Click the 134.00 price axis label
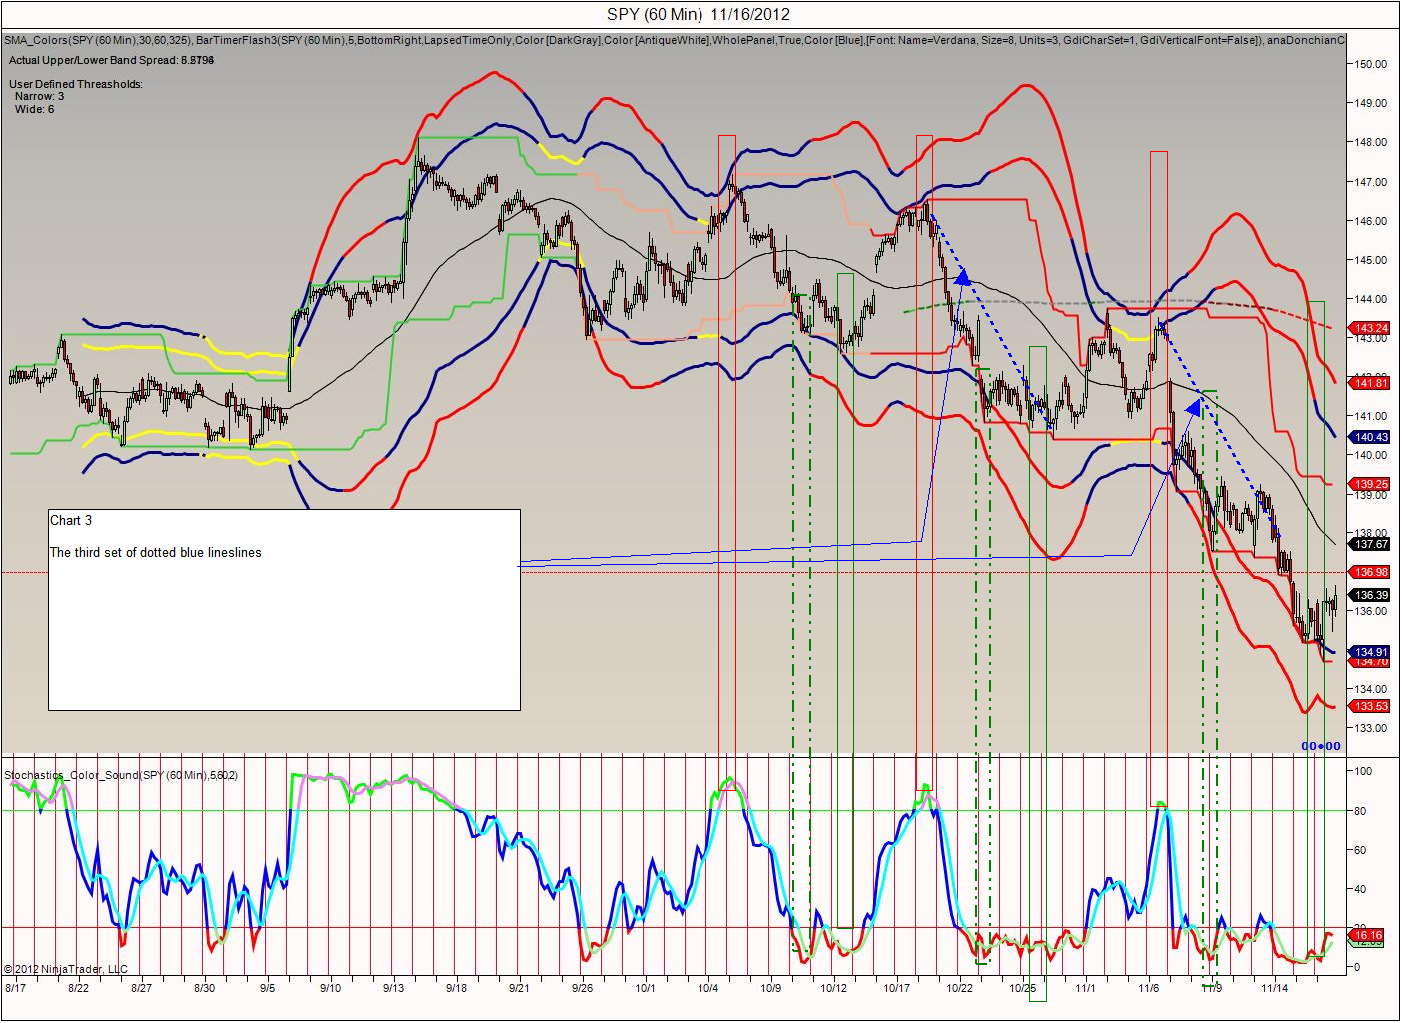This screenshot has width=1402, height=1023. pyautogui.click(x=1370, y=689)
